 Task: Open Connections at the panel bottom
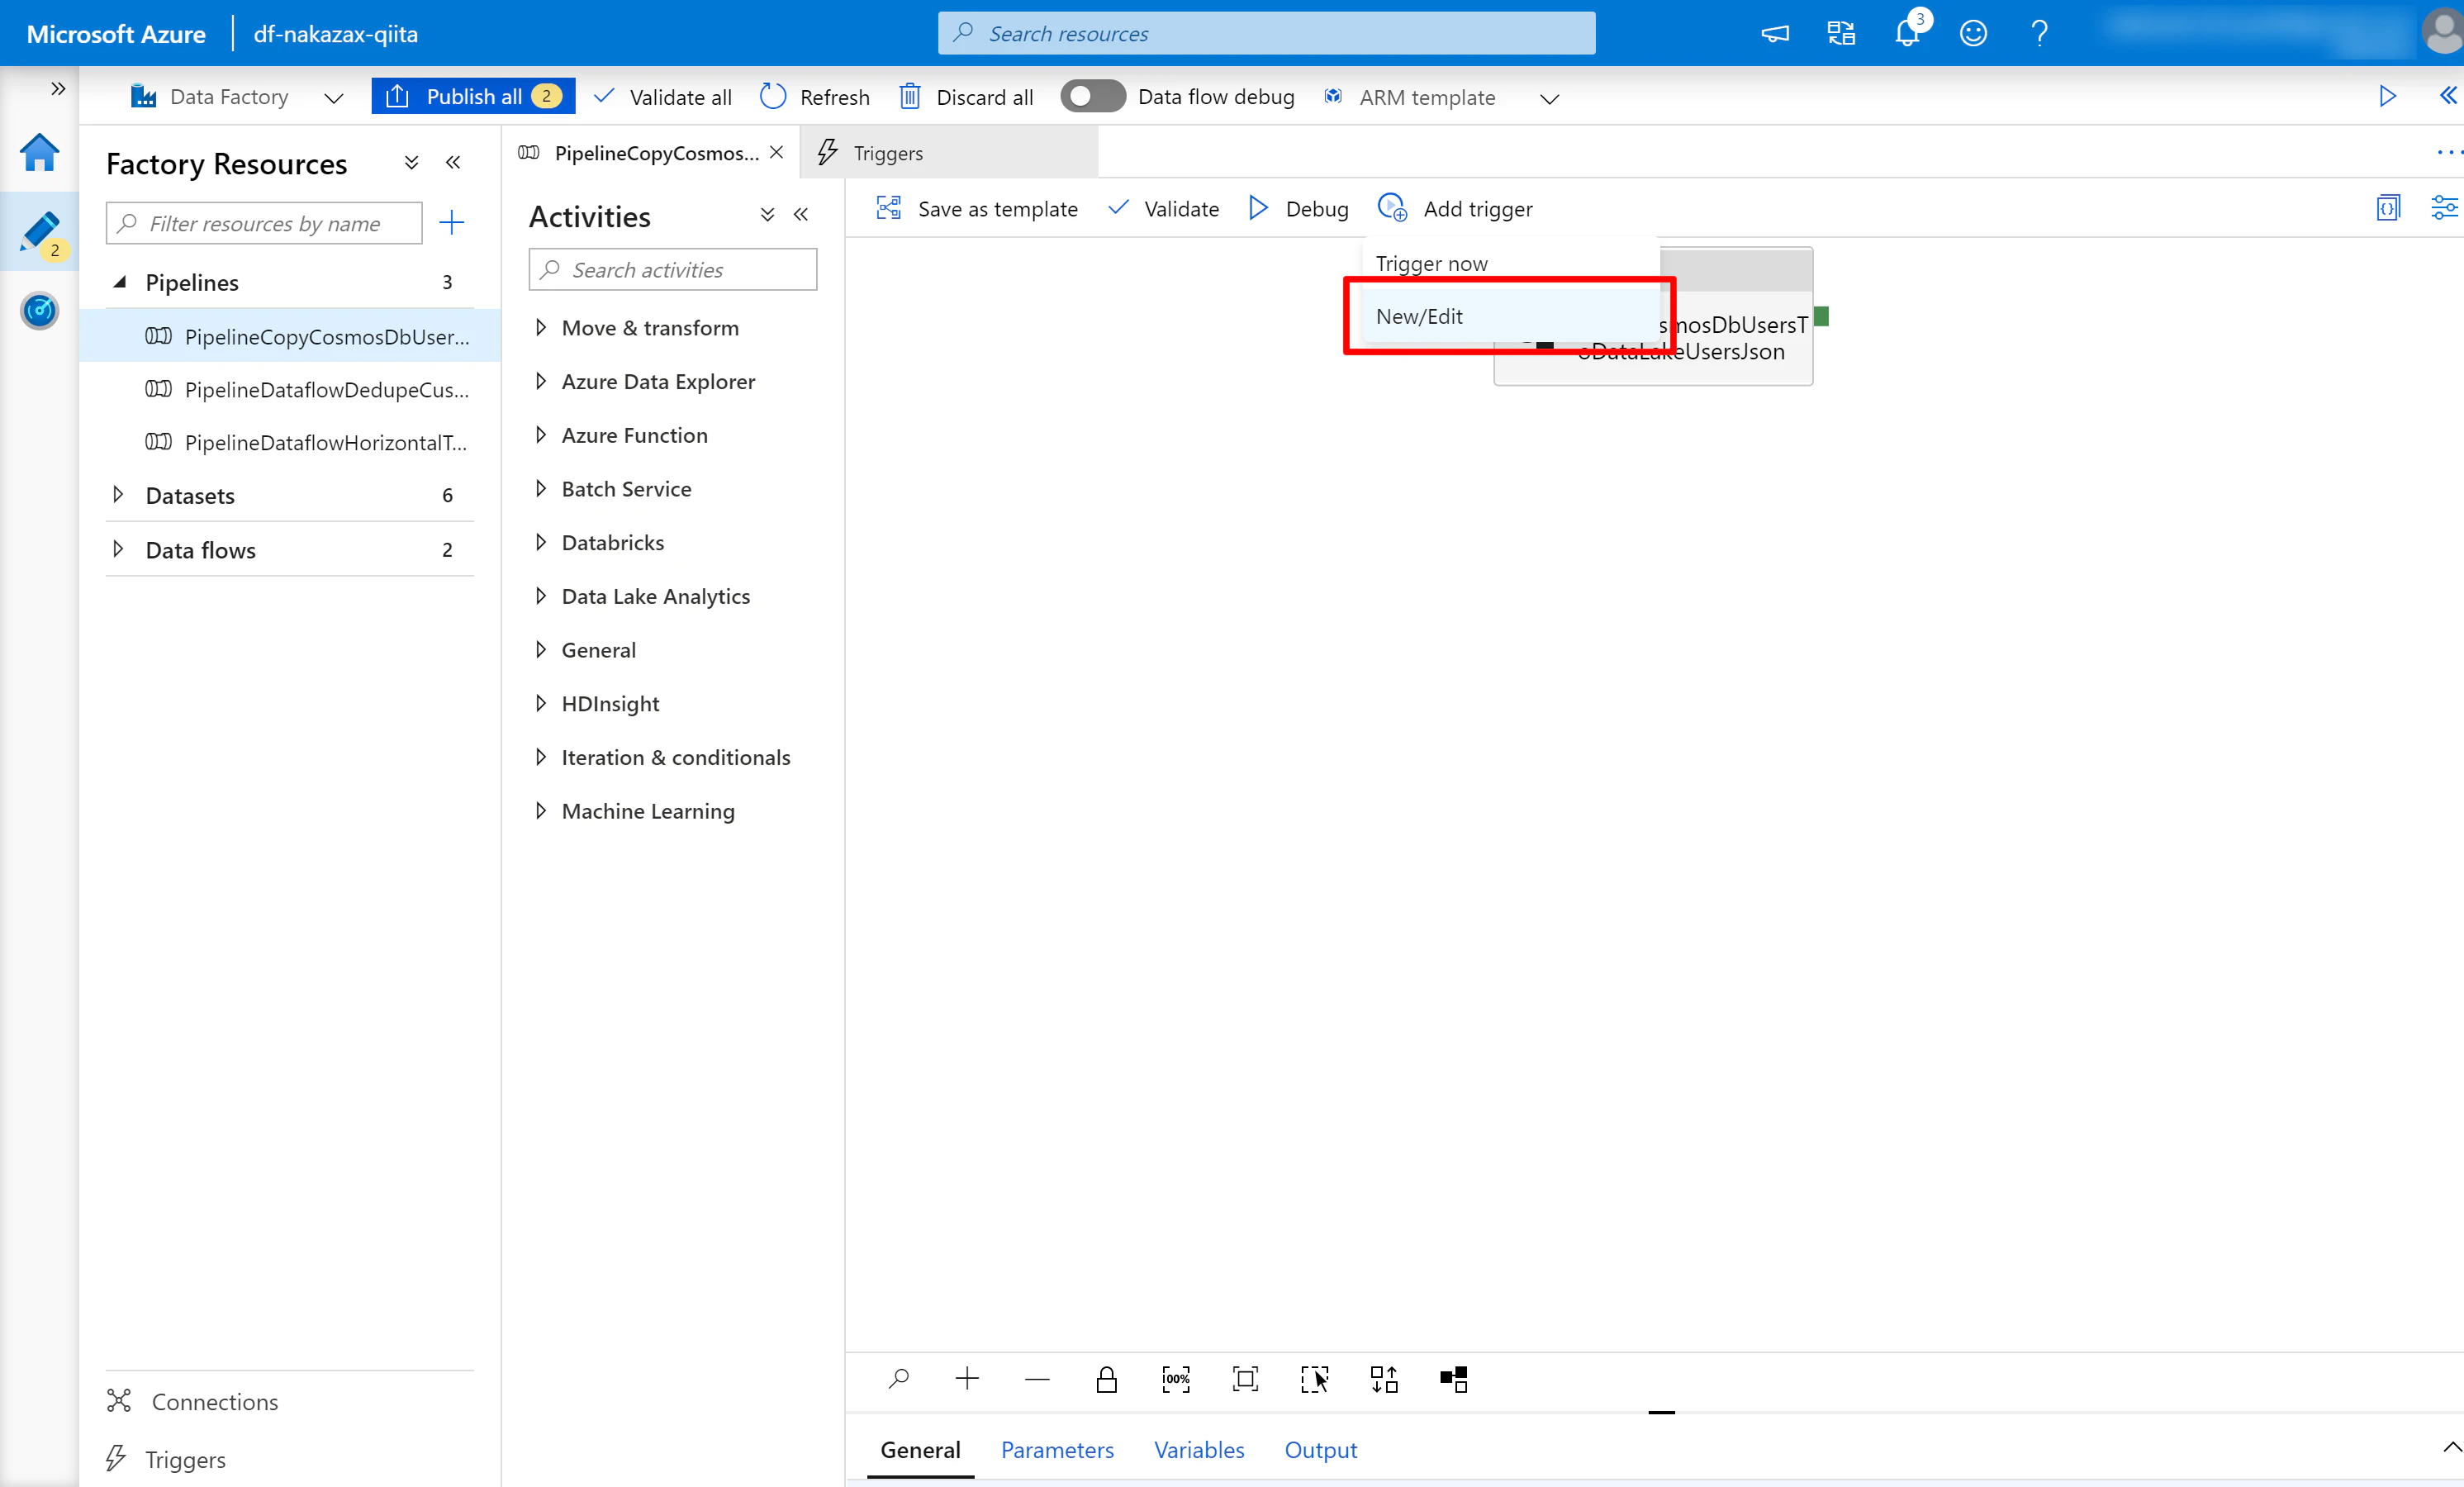pos(193,1402)
